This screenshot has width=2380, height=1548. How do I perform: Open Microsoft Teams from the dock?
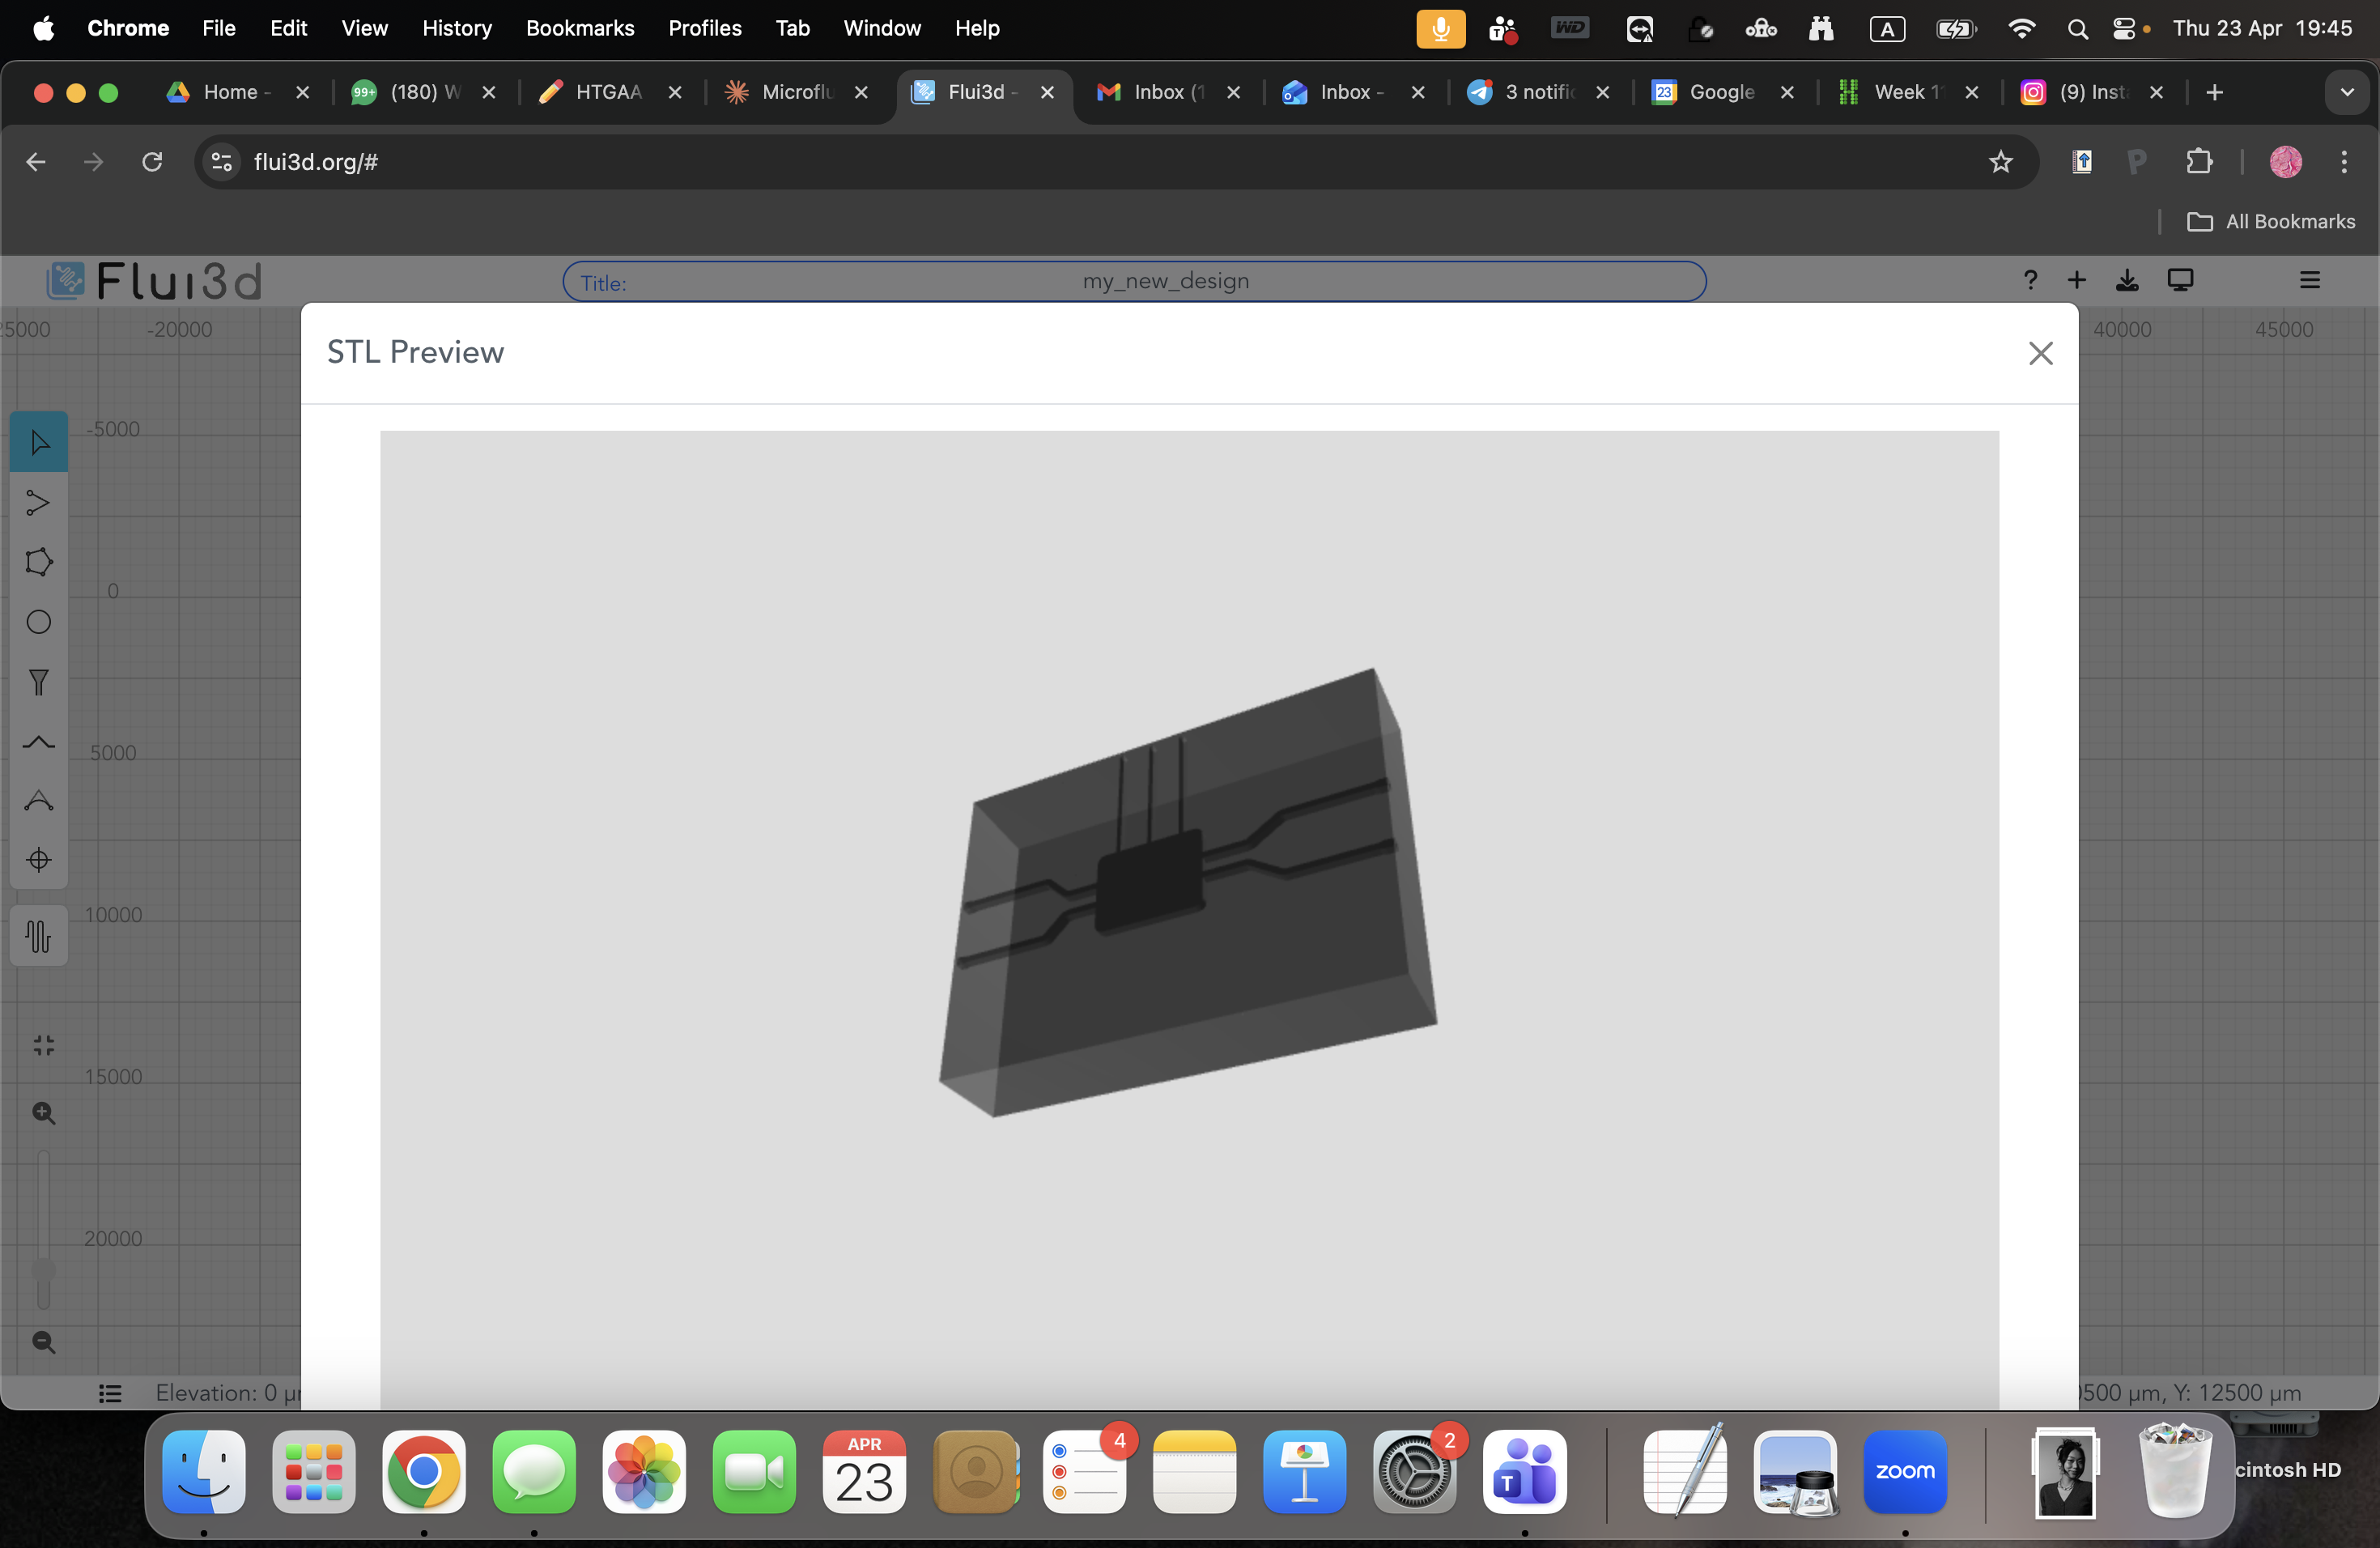1524,1470
